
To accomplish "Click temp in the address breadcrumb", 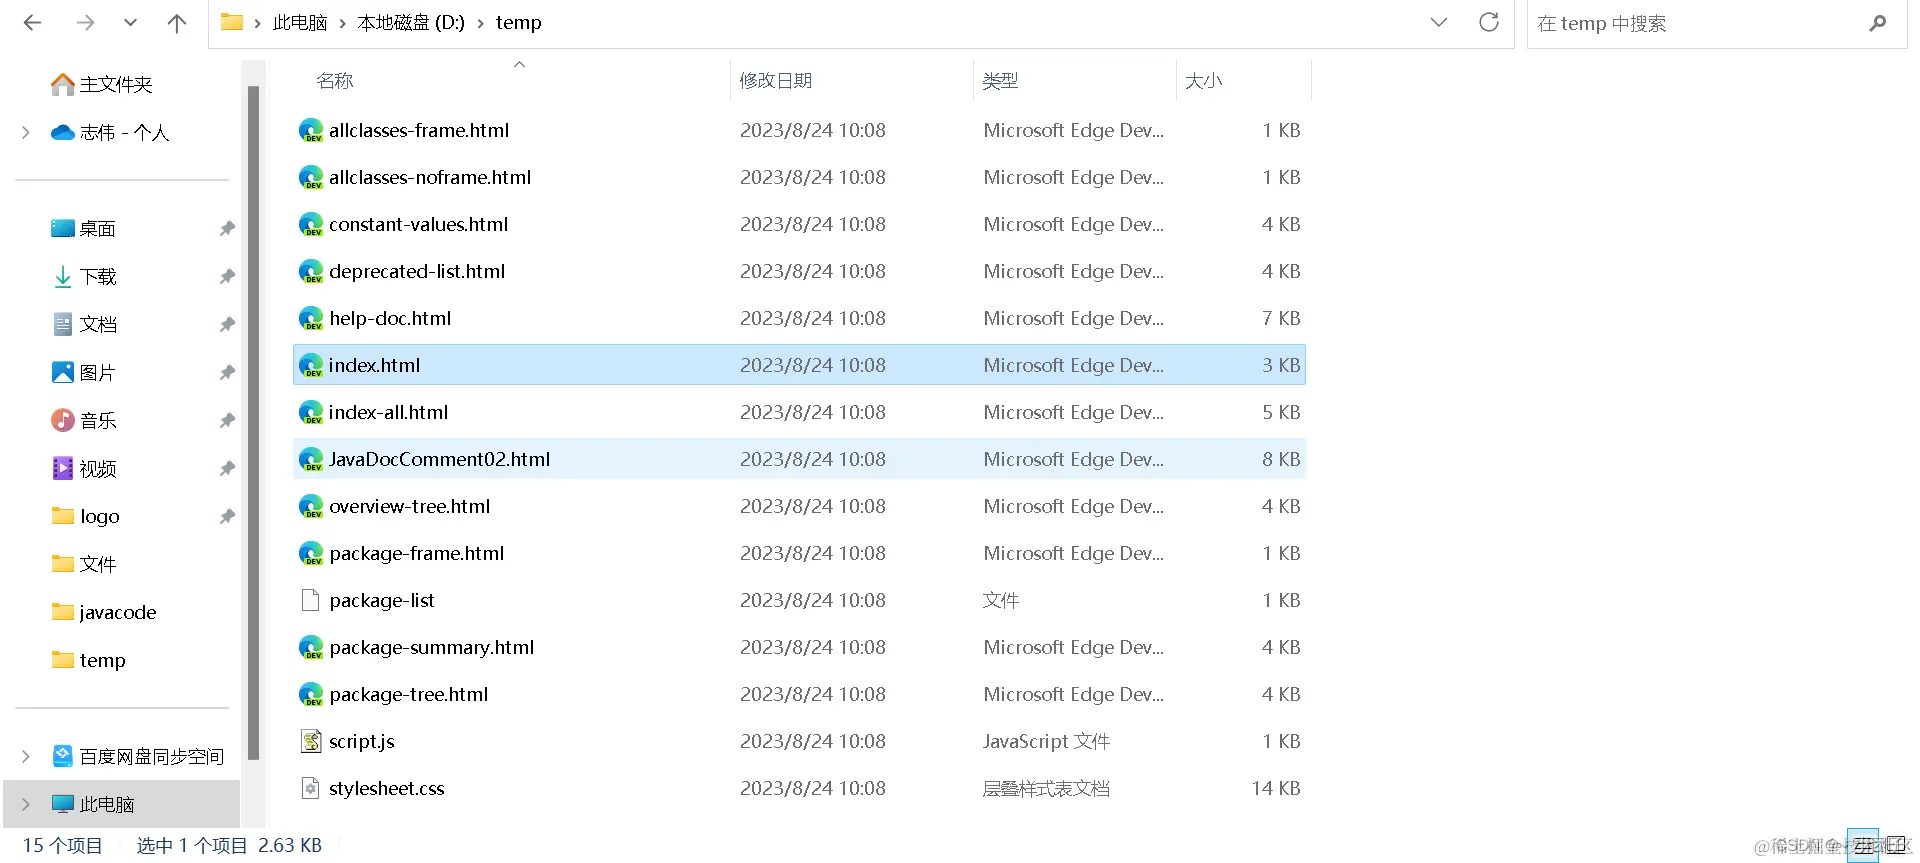I will coord(518,22).
